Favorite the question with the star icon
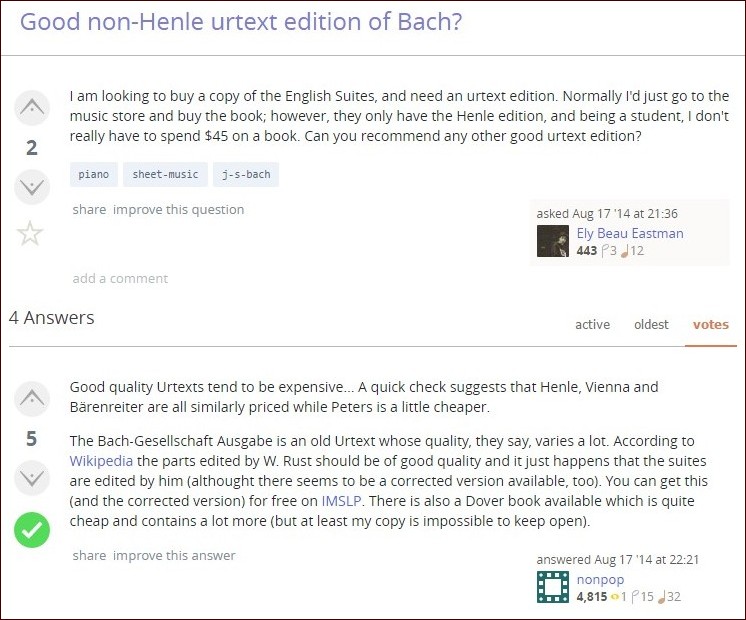Image resolution: width=746 pixels, height=620 pixels. pos(31,234)
